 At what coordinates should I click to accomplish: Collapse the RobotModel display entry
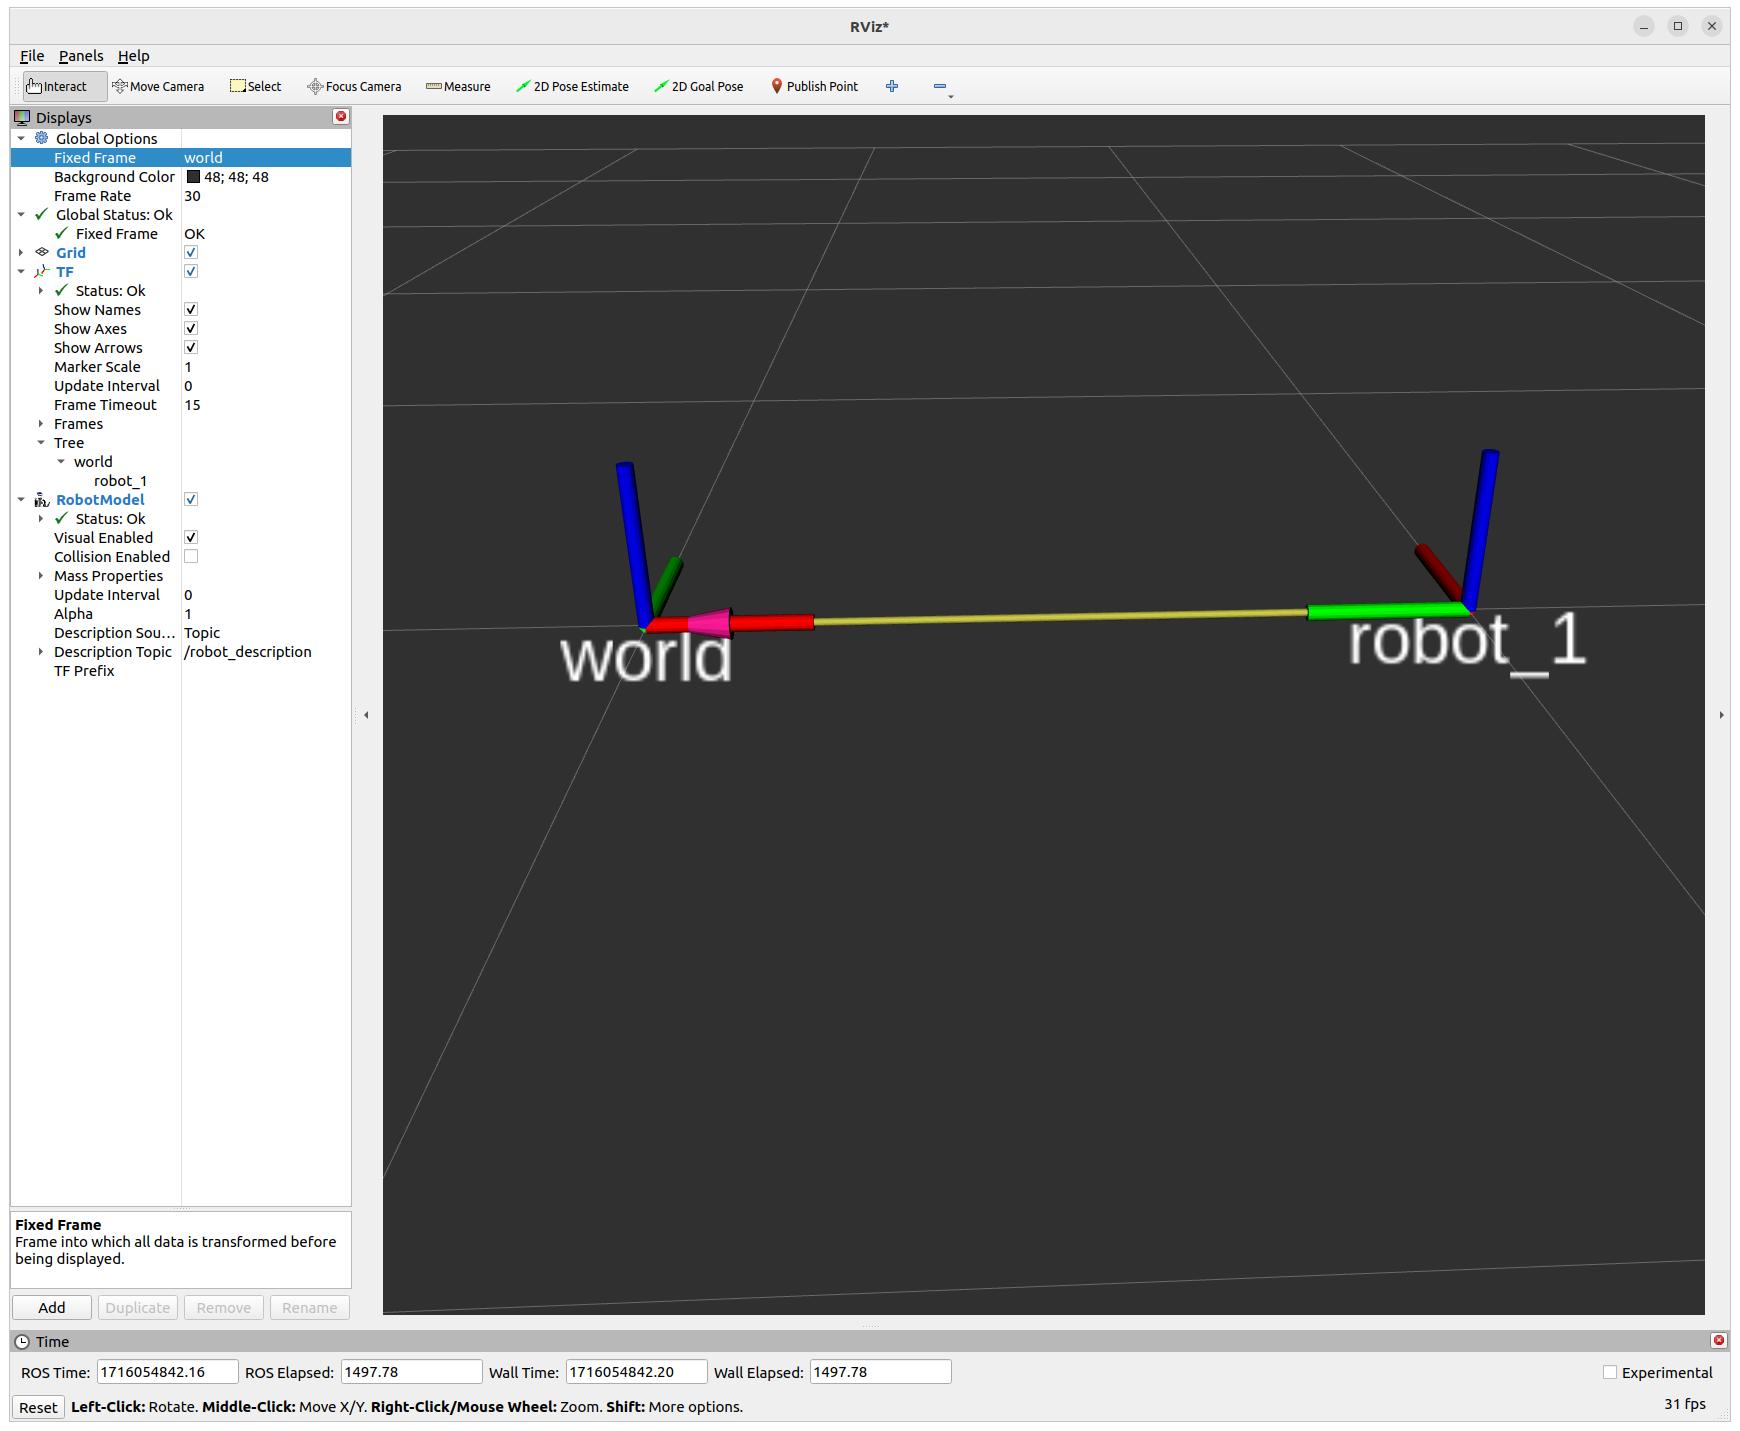(x=21, y=499)
